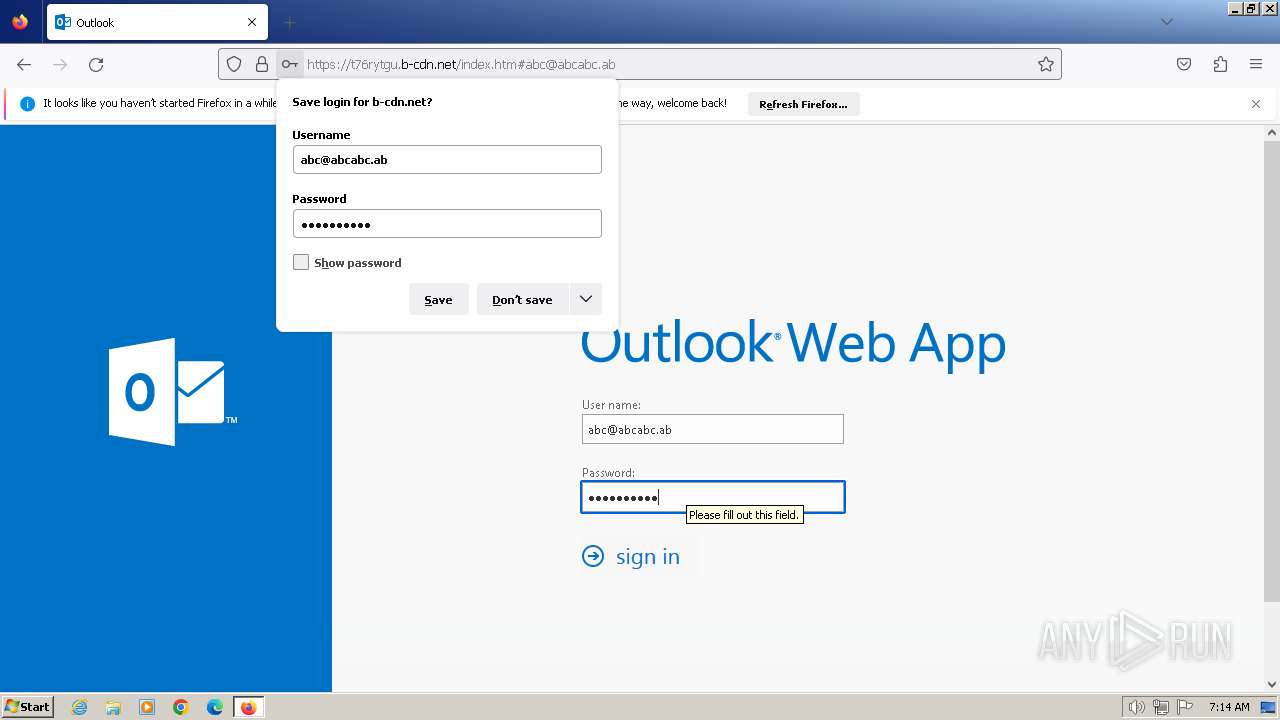Open media player from taskbar
The width and height of the screenshot is (1280, 720).
[147, 707]
